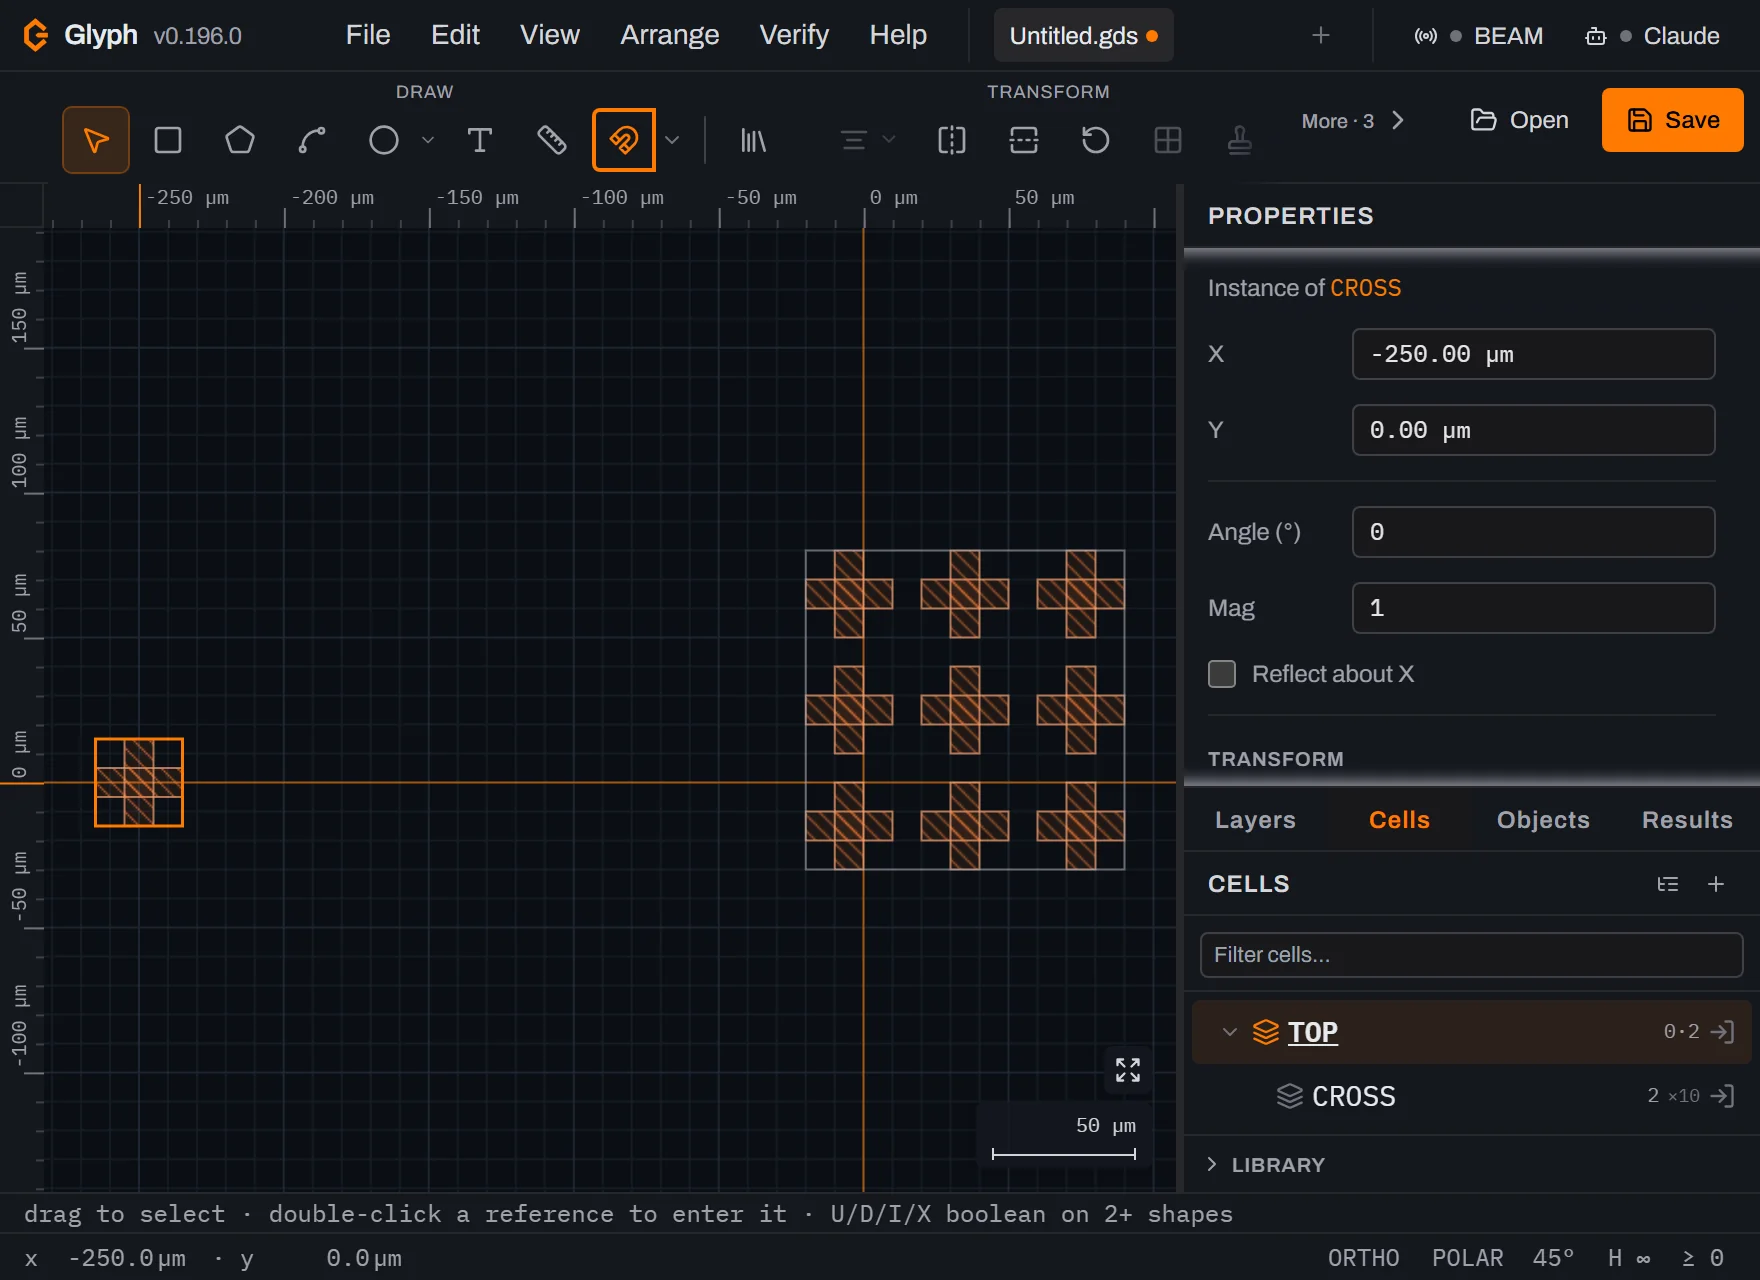This screenshot has height=1280, width=1760.
Task: Toggle POLAR mode in status bar
Action: tap(1468, 1258)
